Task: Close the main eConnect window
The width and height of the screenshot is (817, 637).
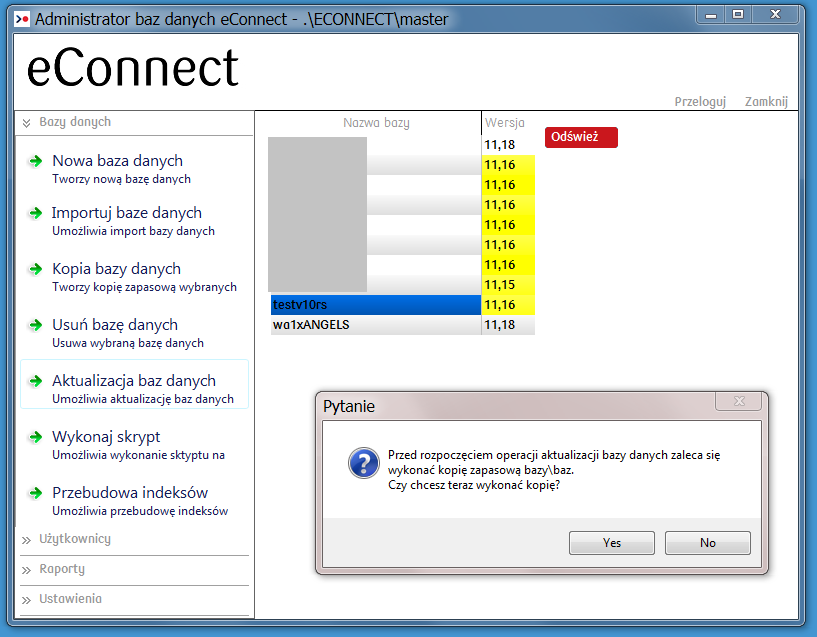Action: [x=775, y=15]
